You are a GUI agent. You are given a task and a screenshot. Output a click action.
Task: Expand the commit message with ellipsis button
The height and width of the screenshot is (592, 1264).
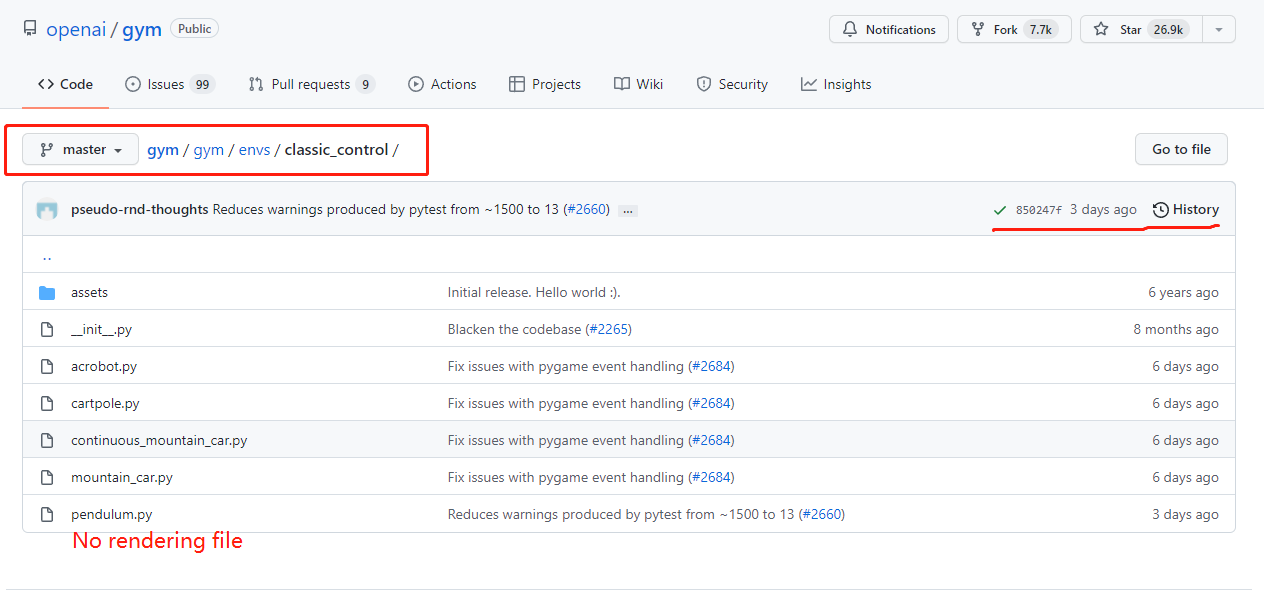point(626,211)
